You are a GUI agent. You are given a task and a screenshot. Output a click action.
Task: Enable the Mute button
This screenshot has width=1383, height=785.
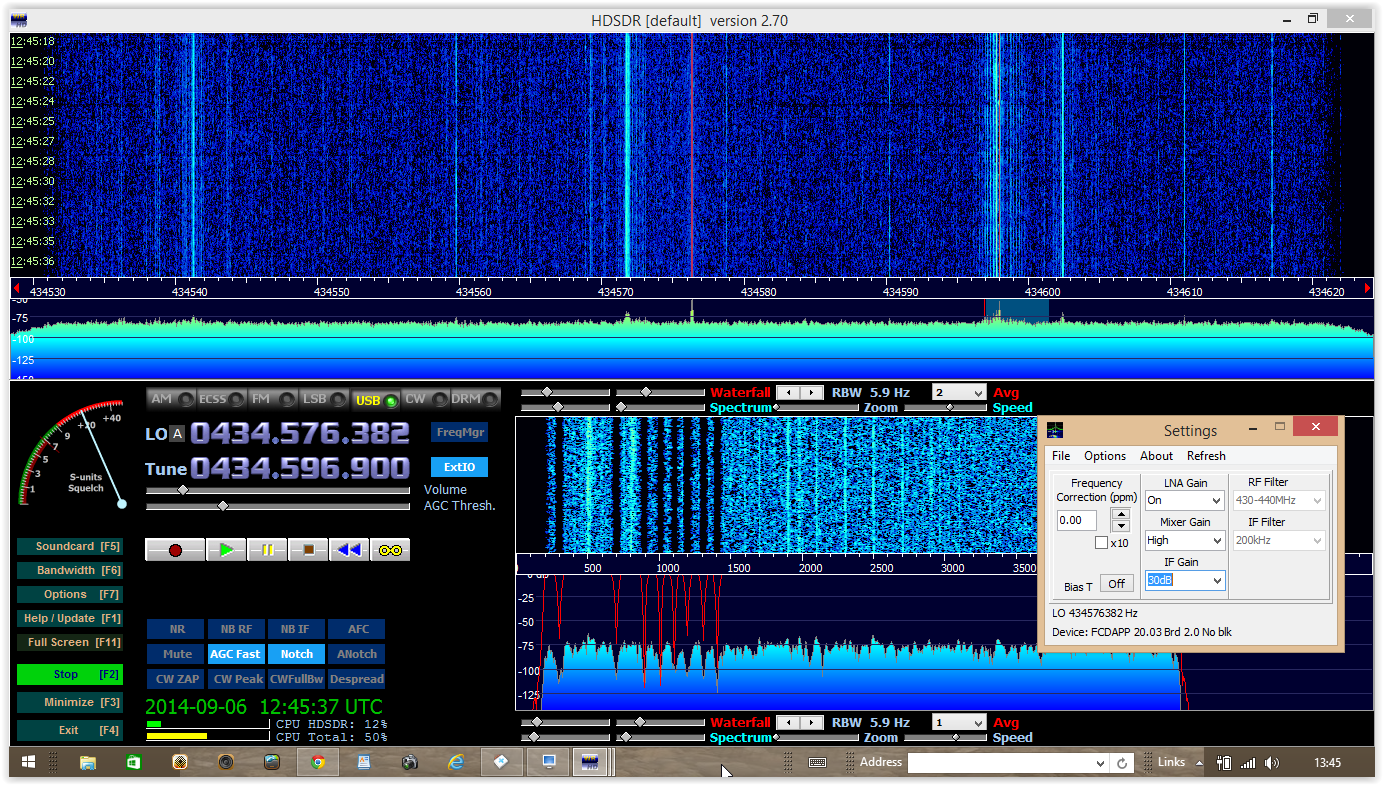[x=177, y=654]
